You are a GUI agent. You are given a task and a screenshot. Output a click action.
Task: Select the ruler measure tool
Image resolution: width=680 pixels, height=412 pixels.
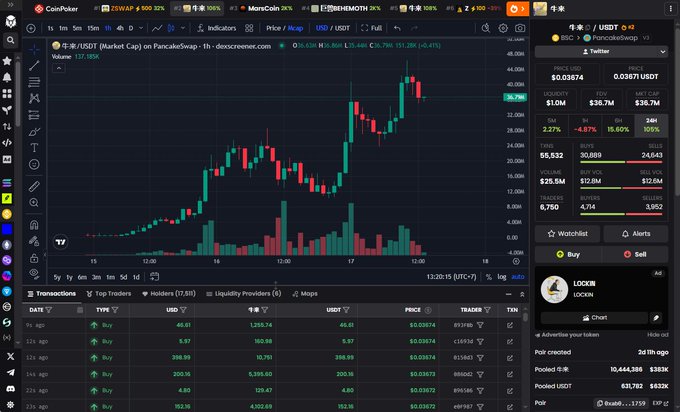click(34, 186)
